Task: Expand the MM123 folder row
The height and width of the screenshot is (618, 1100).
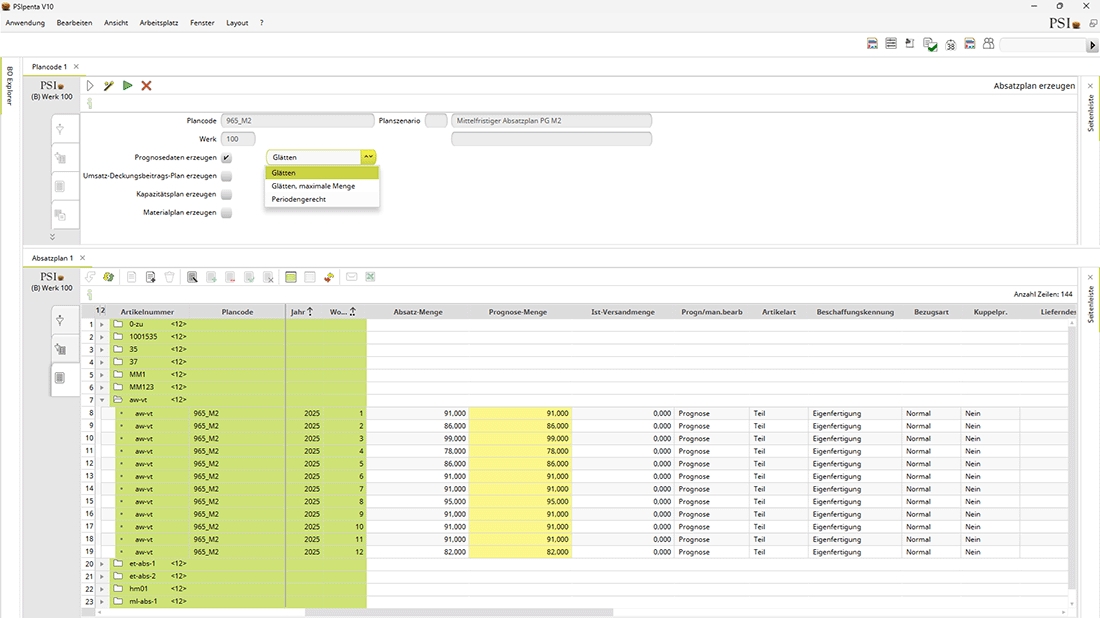Action: 102,387
